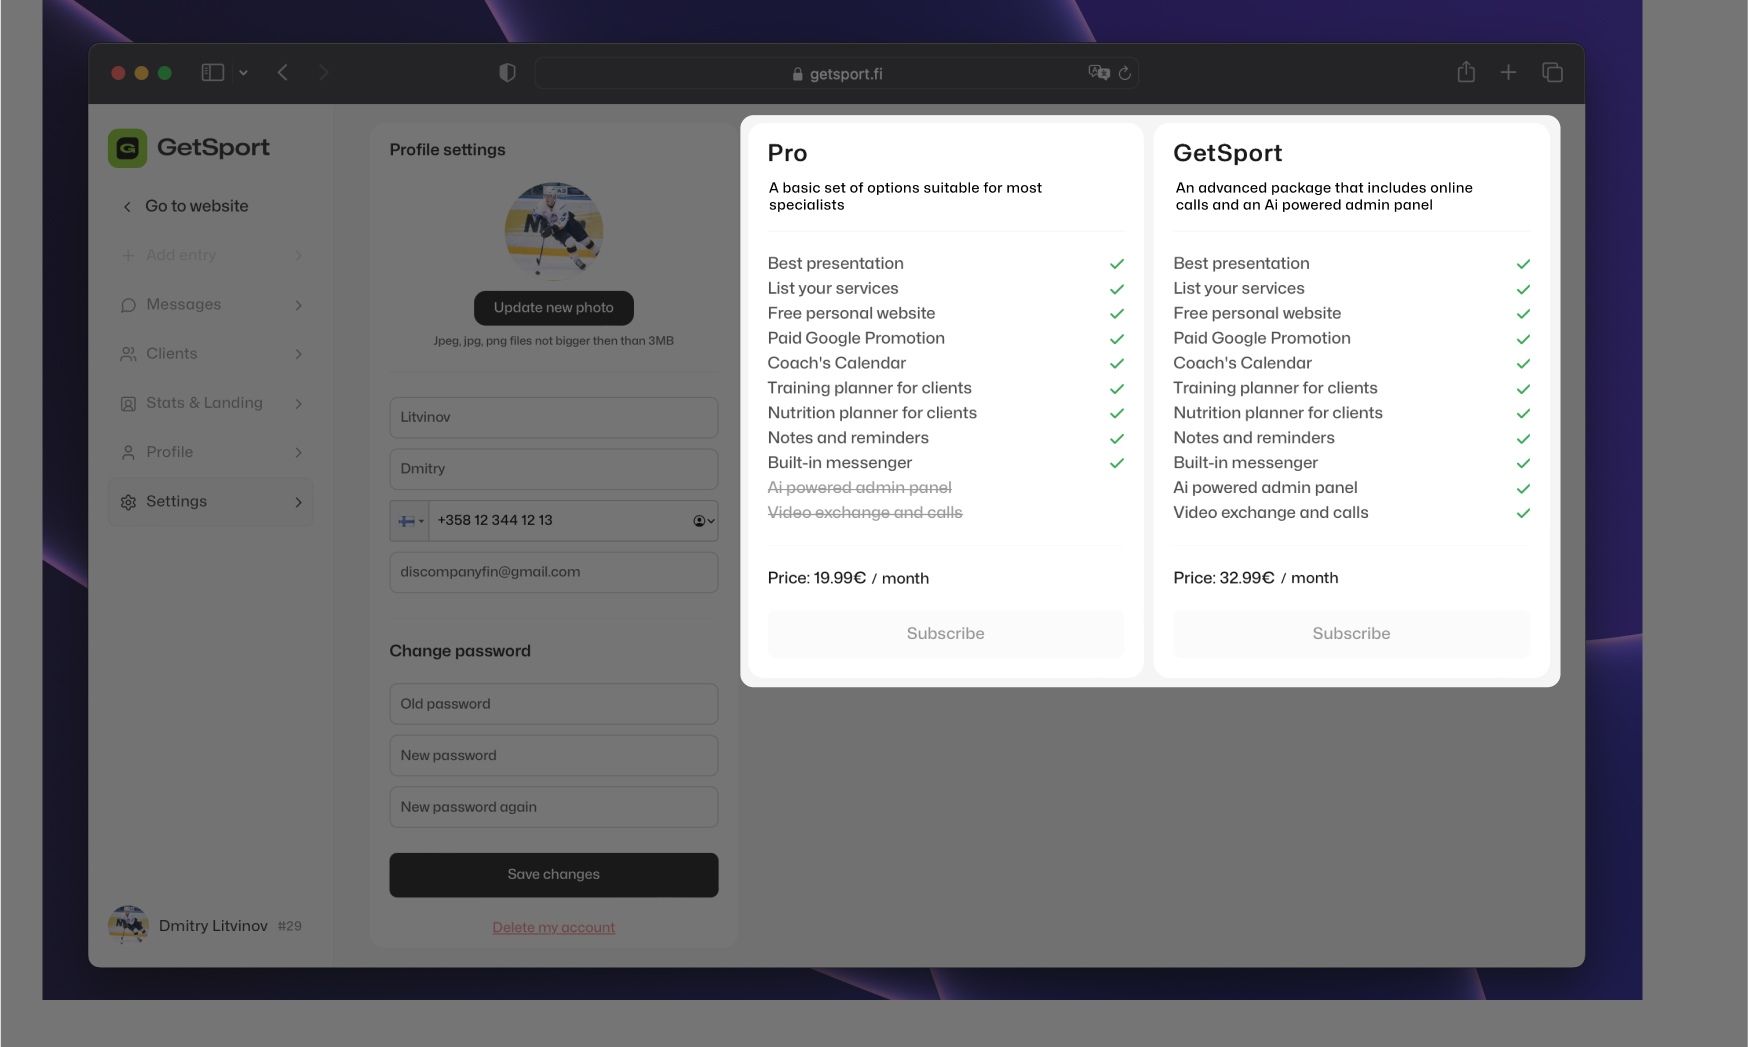Reload the getsport.fi page

tap(1125, 73)
